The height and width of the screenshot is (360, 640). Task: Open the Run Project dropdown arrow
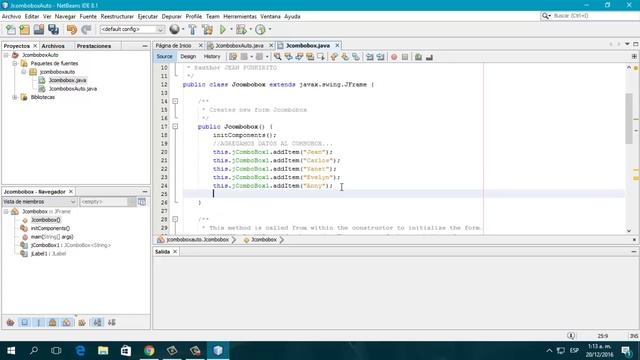click(x=231, y=29)
